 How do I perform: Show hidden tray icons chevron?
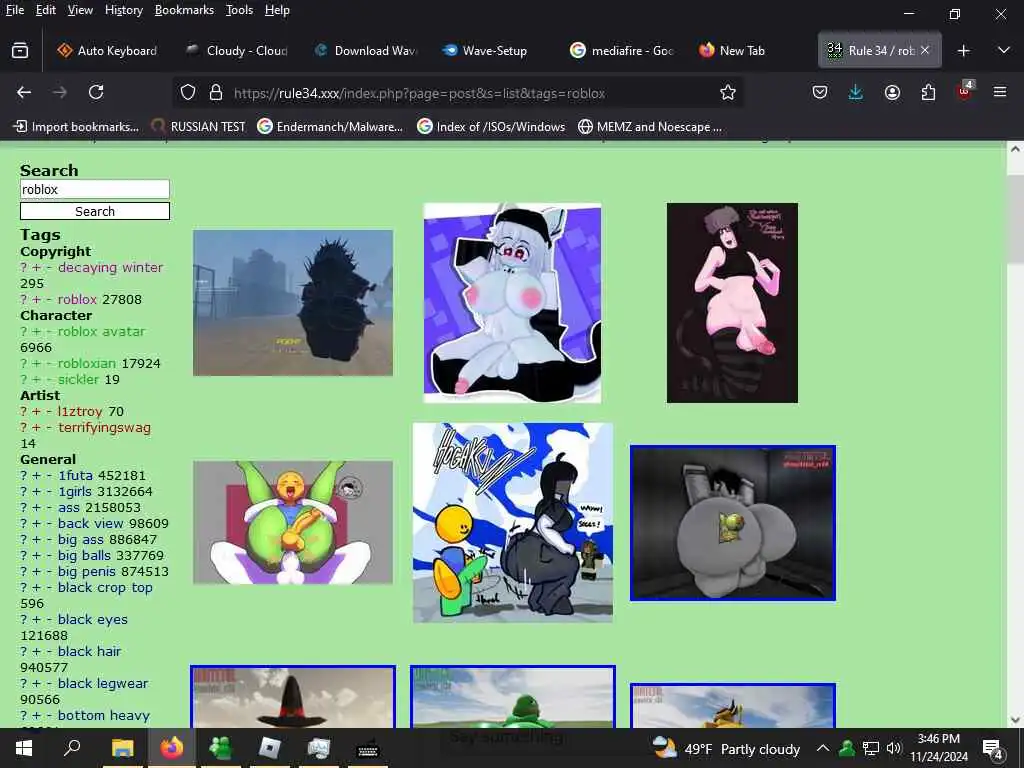[823, 748]
